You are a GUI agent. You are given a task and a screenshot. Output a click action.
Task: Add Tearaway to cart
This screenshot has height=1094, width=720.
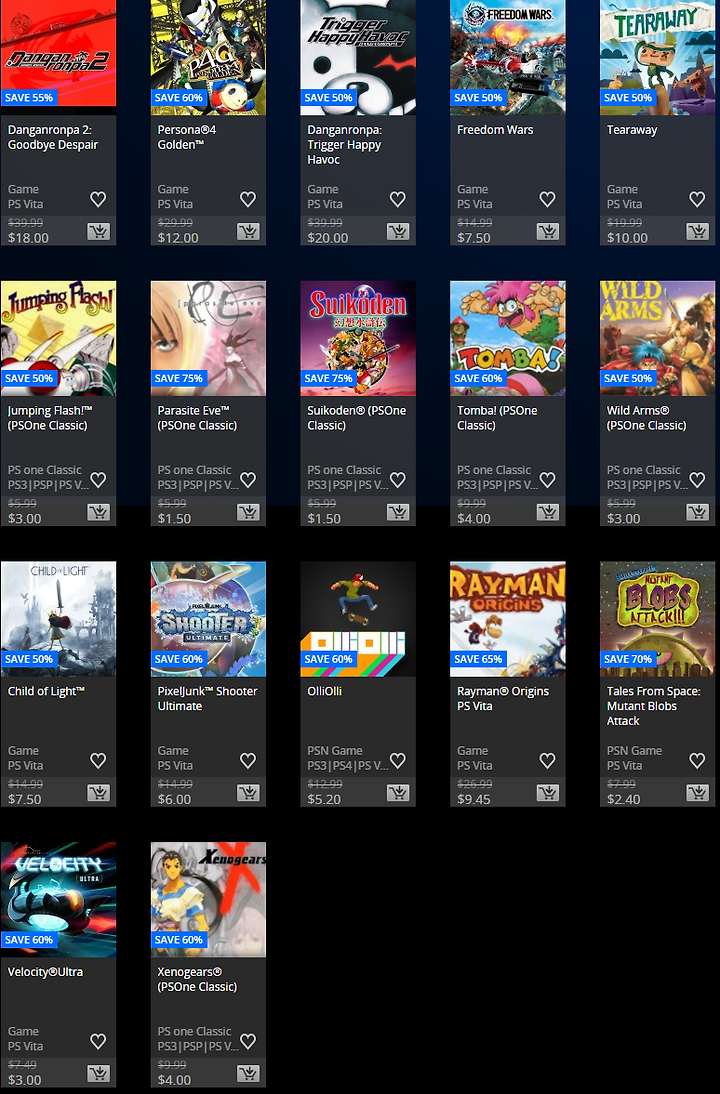[x=697, y=232]
